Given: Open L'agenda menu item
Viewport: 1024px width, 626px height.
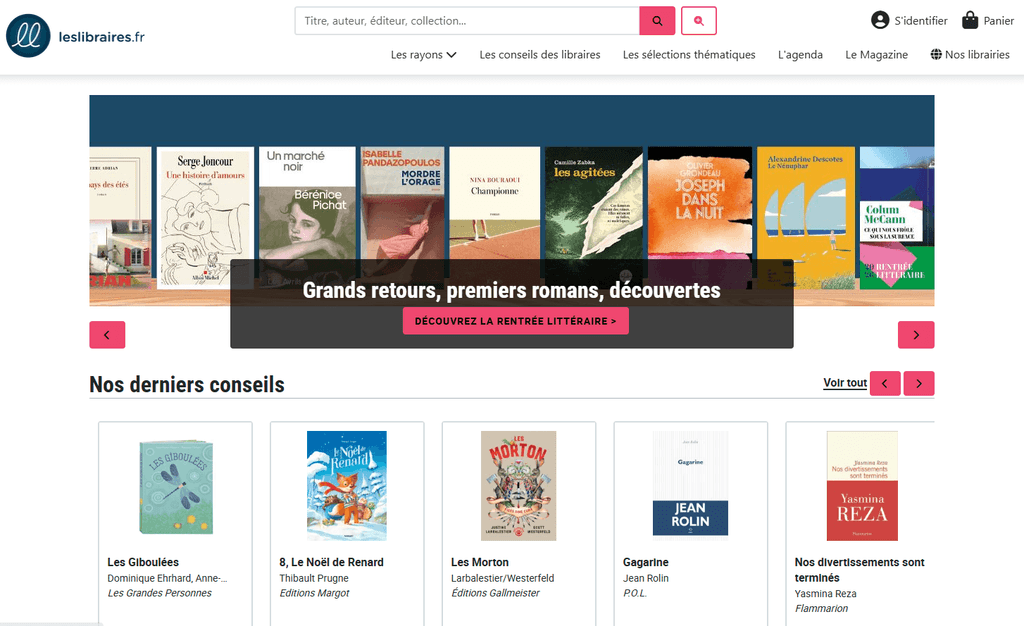Looking at the screenshot, I should click(800, 55).
